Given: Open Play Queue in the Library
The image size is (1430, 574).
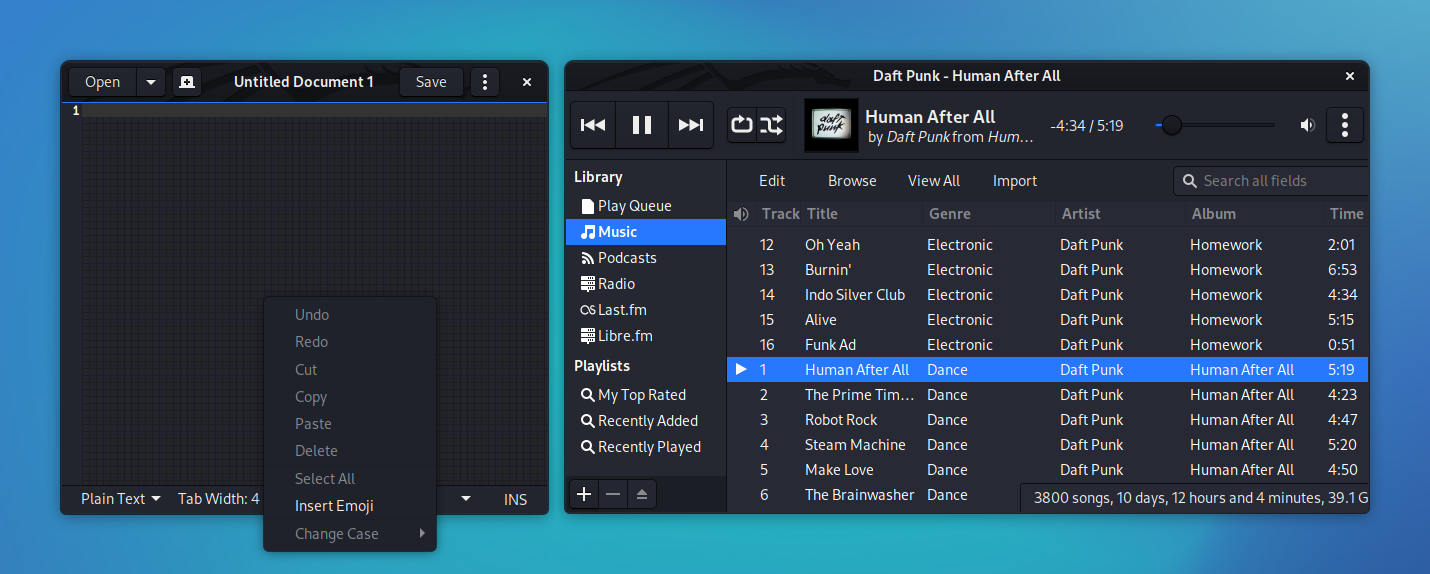Looking at the screenshot, I should click(x=646, y=206).
